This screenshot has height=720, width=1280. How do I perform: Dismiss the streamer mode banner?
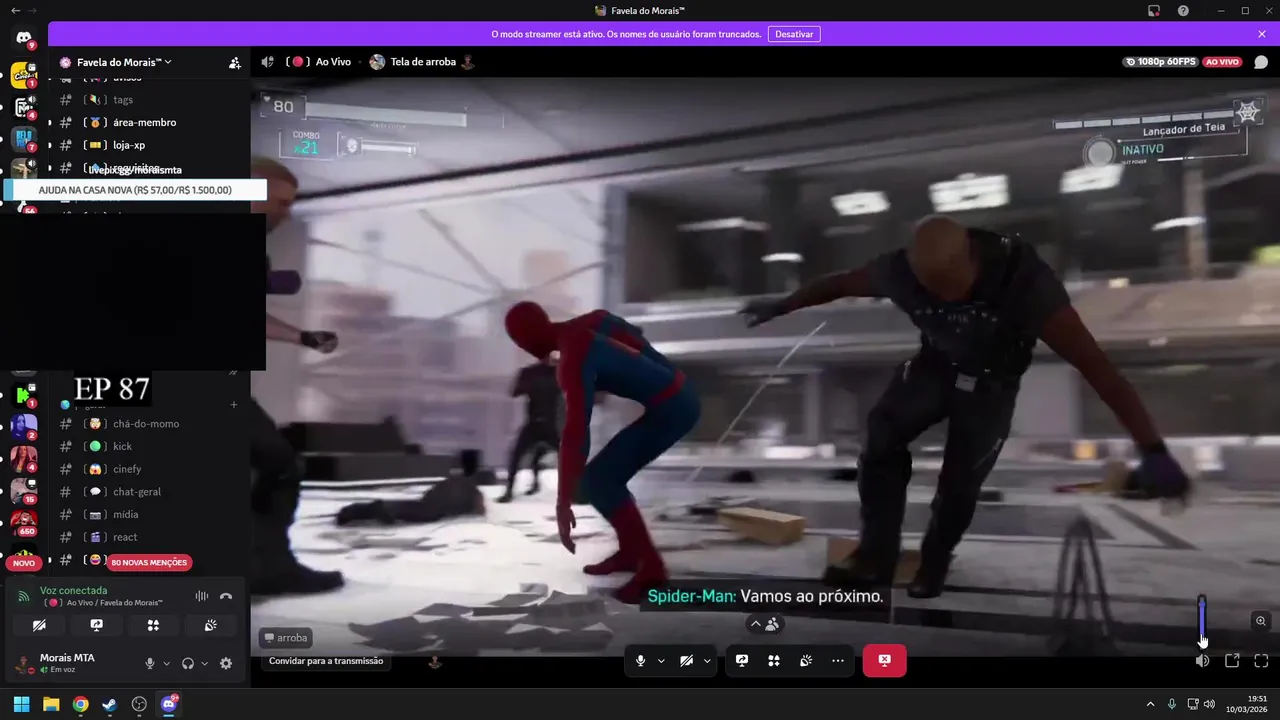tap(1262, 34)
